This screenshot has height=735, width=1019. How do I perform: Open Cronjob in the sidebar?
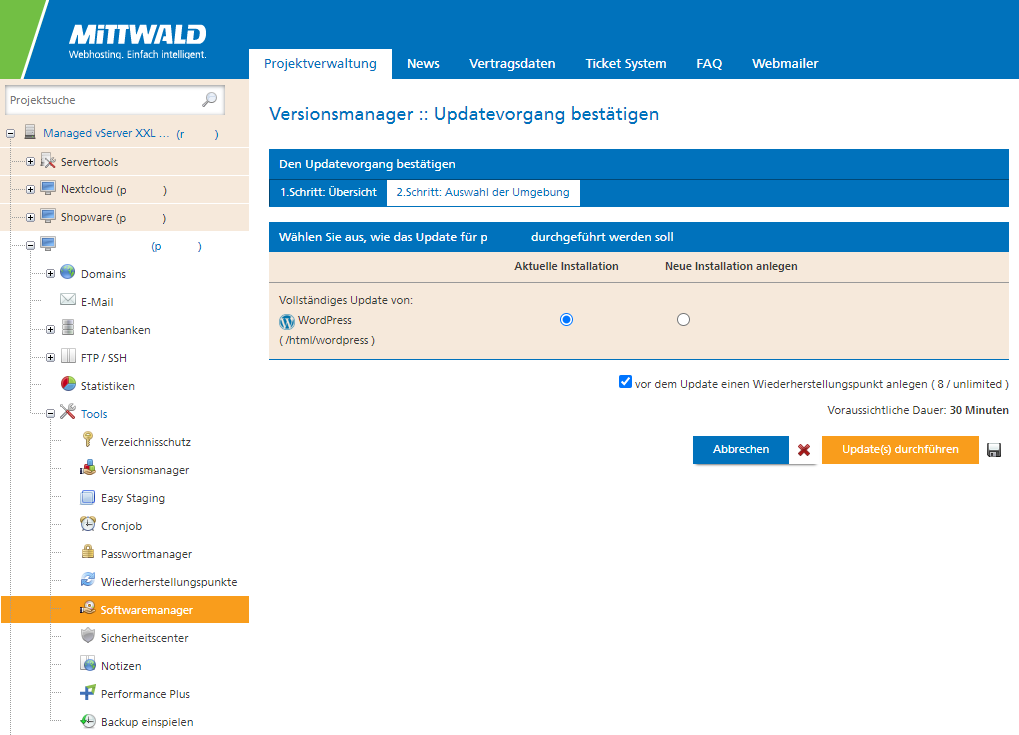click(122, 526)
